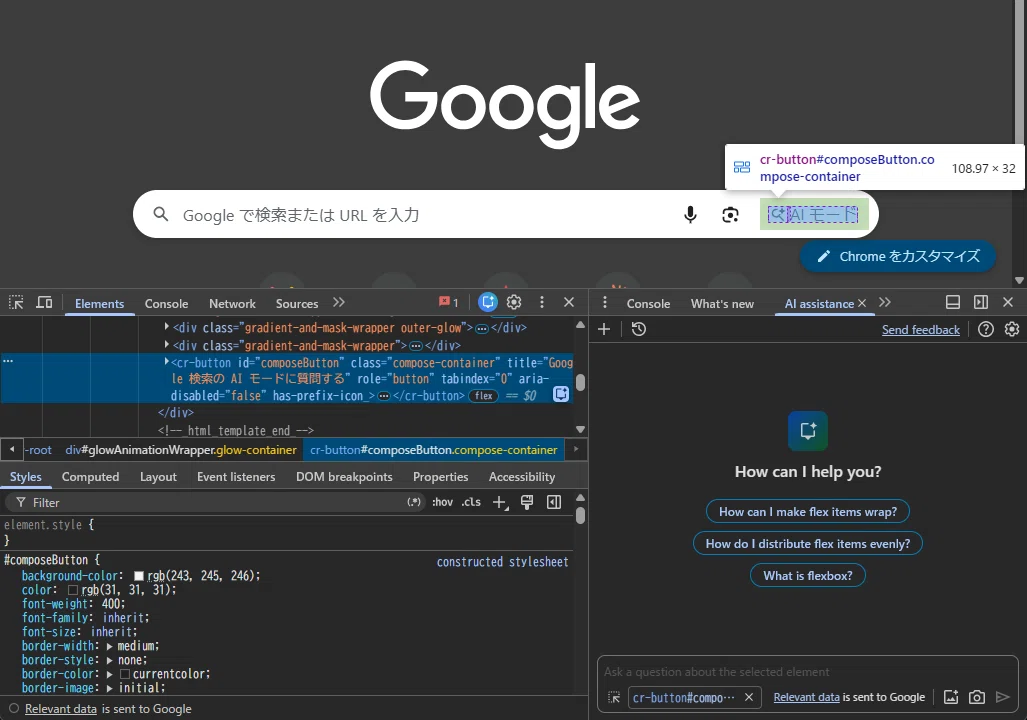The image size is (1027, 720).
Task: Open the Accessibility pane tab
Action: click(521, 477)
